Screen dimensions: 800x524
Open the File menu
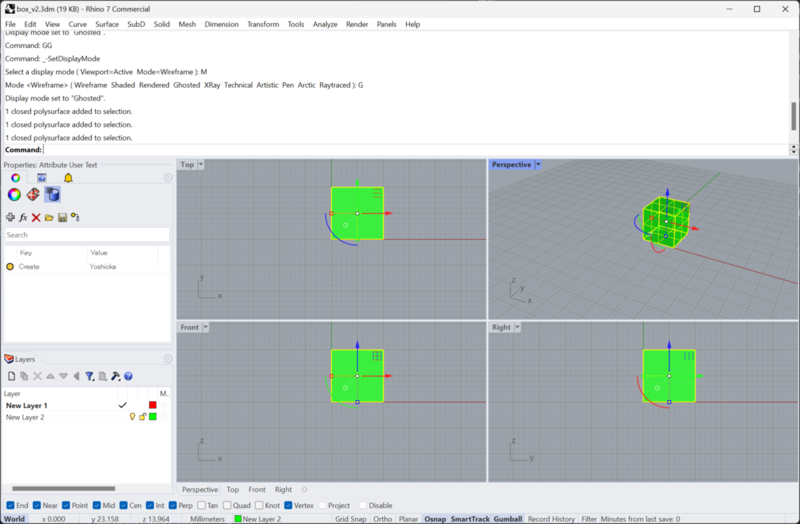10,24
